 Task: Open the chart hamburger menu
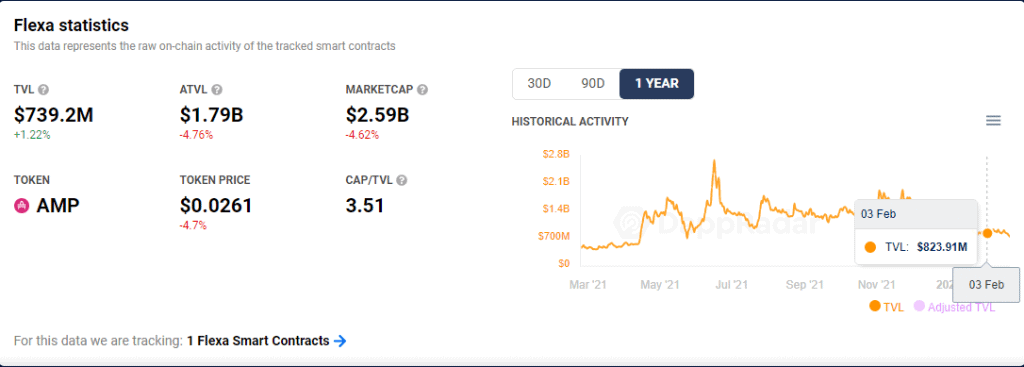(993, 121)
